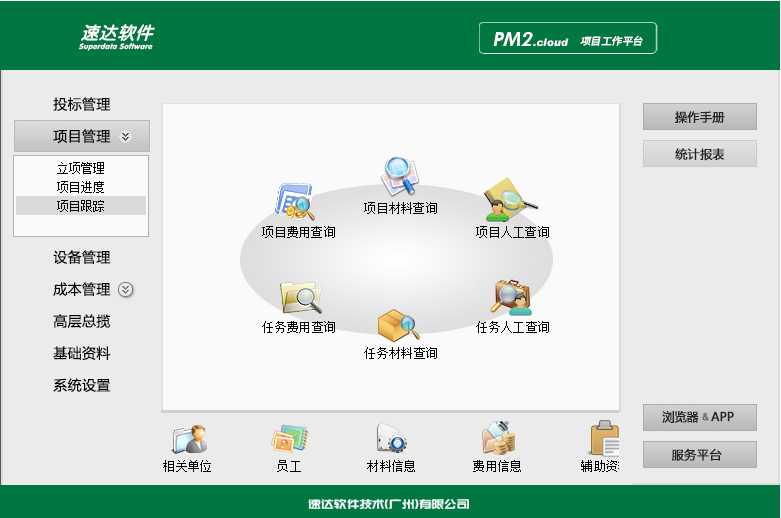Click 速达软件技术(广州)有限公司 footer text
The height and width of the screenshot is (518, 781).
click(x=389, y=504)
